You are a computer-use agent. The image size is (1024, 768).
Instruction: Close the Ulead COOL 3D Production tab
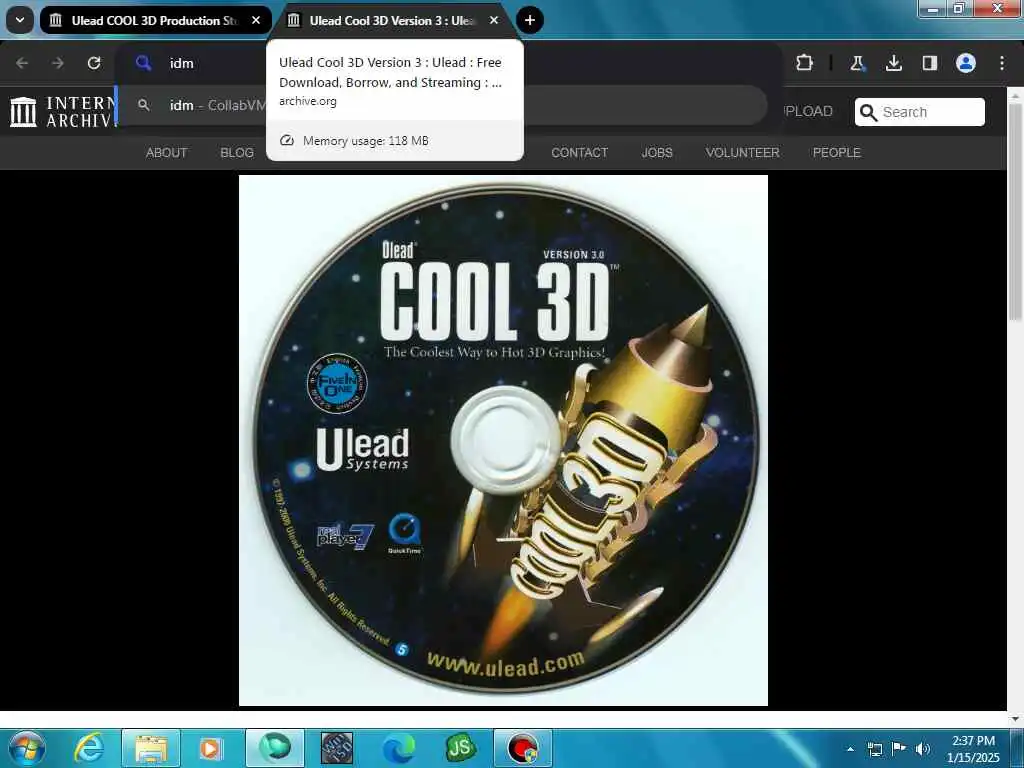click(256, 20)
